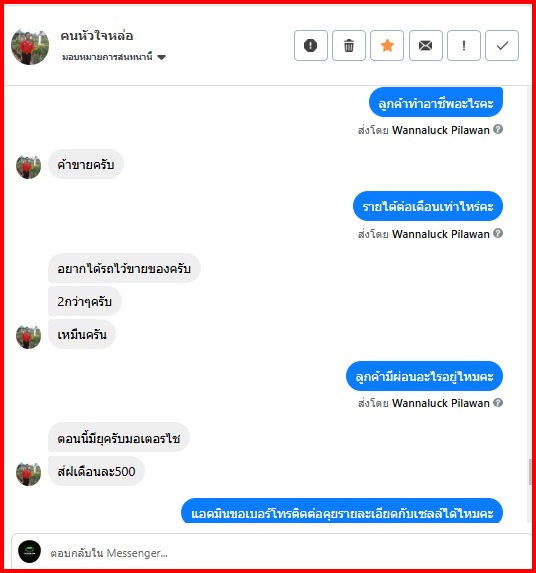Viewport: 536px width, 573px height.
Task: Click the customer avatar beside the เหมื่นครัน message
Action: 28,336
